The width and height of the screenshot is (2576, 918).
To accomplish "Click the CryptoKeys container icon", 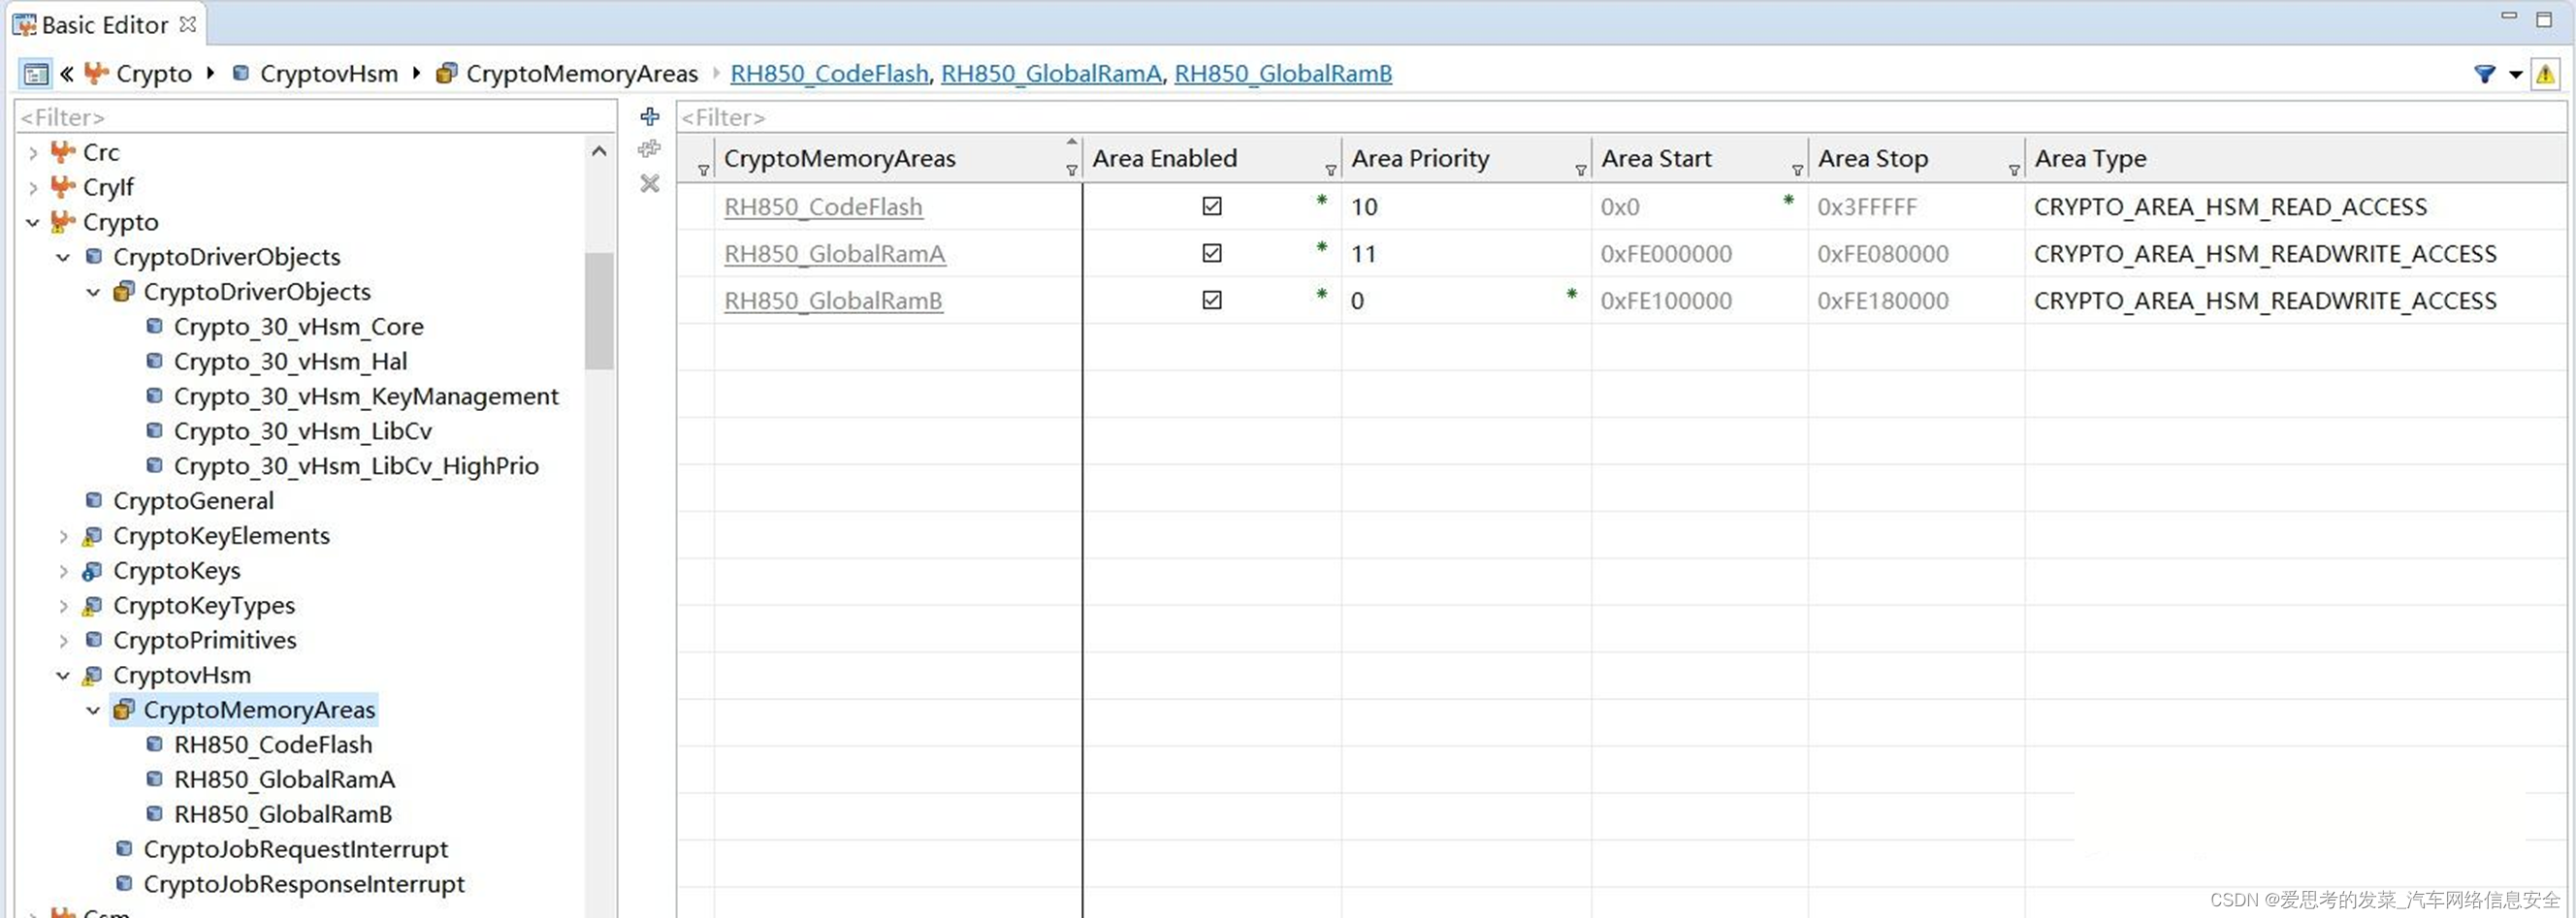I will point(92,571).
